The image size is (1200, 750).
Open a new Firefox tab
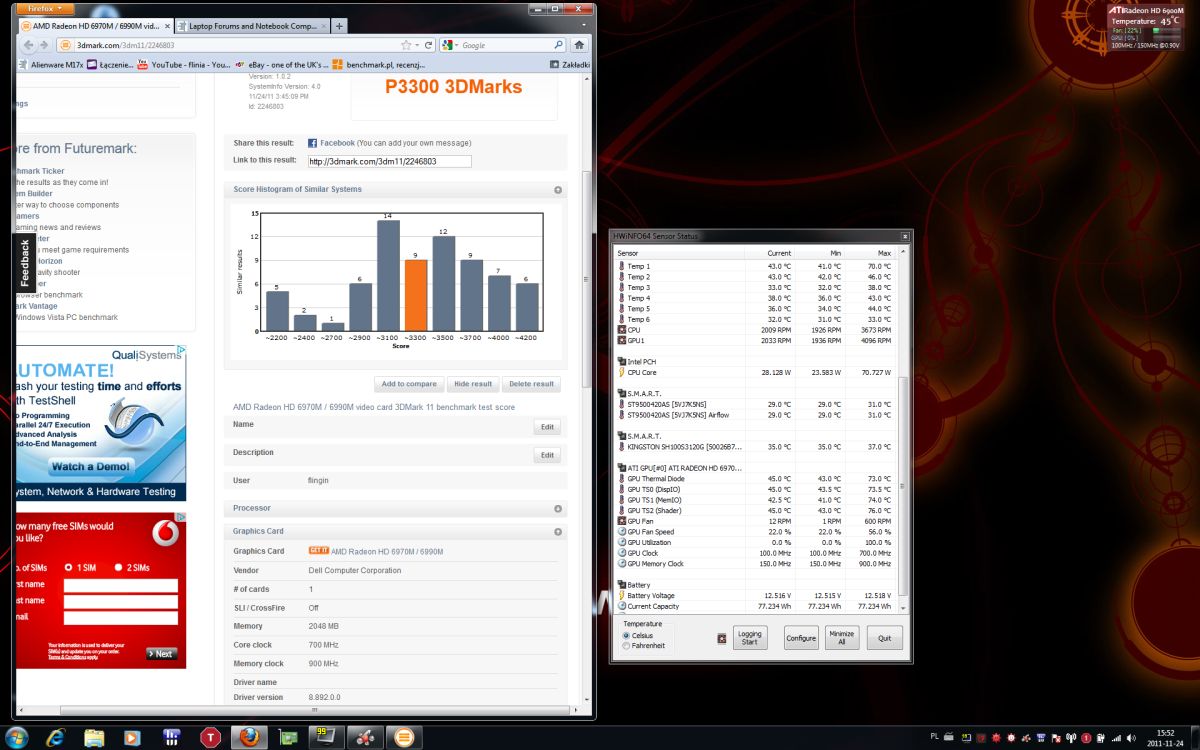340,25
